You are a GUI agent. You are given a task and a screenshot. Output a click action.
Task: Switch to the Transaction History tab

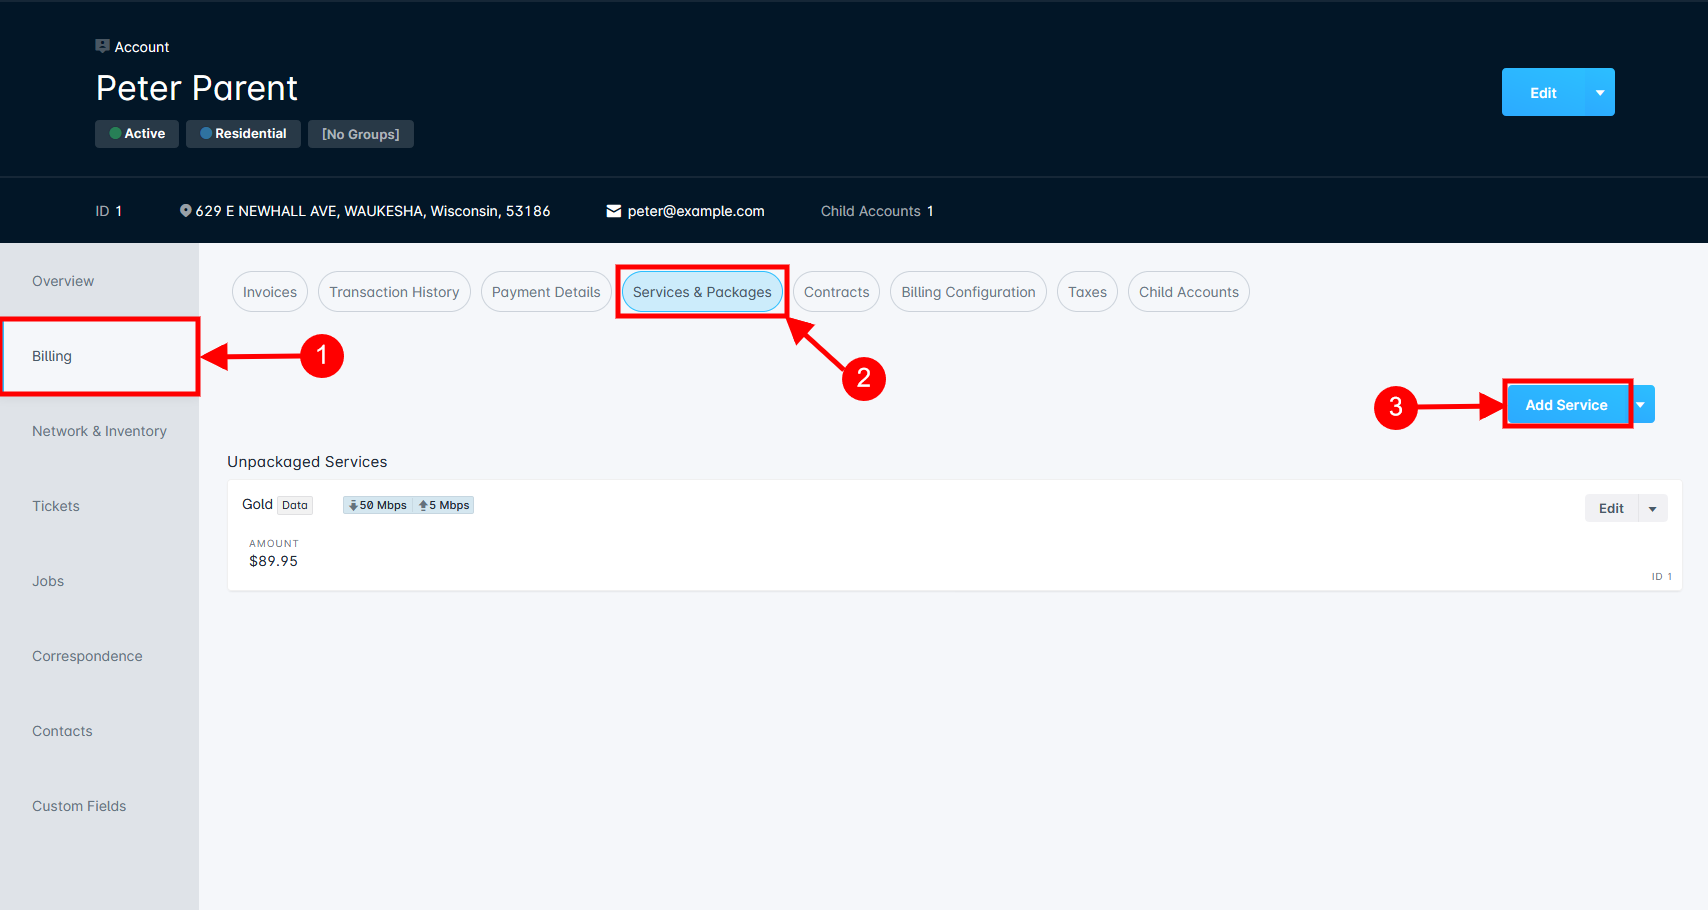tap(394, 292)
